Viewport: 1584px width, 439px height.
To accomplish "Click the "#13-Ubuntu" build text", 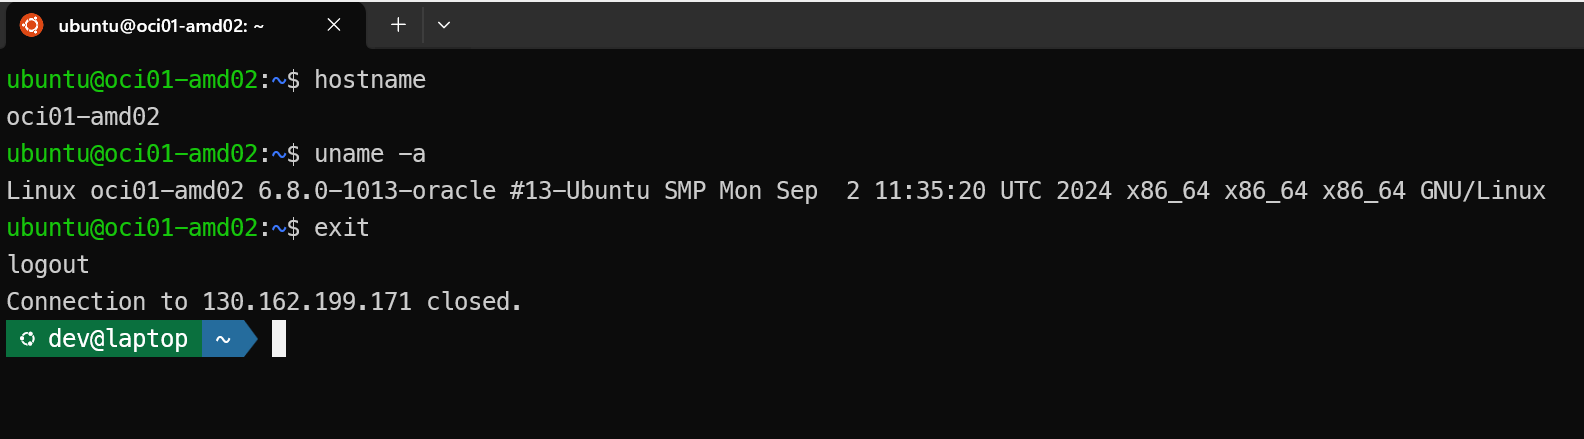I will tap(580, 191).
